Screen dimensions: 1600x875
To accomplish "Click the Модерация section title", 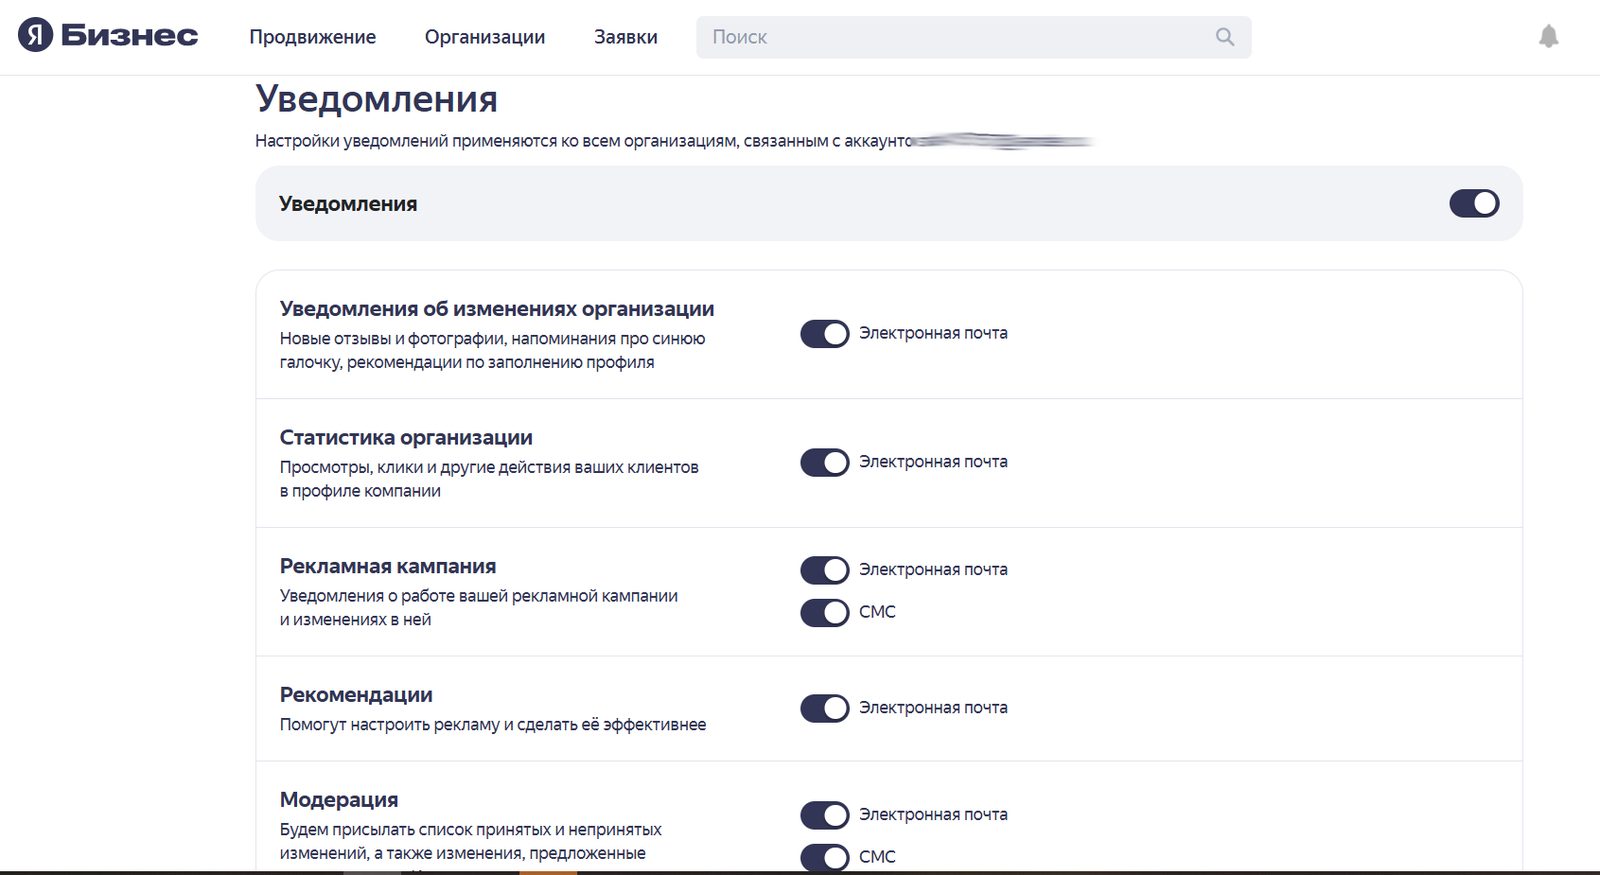I will [339, 800].
